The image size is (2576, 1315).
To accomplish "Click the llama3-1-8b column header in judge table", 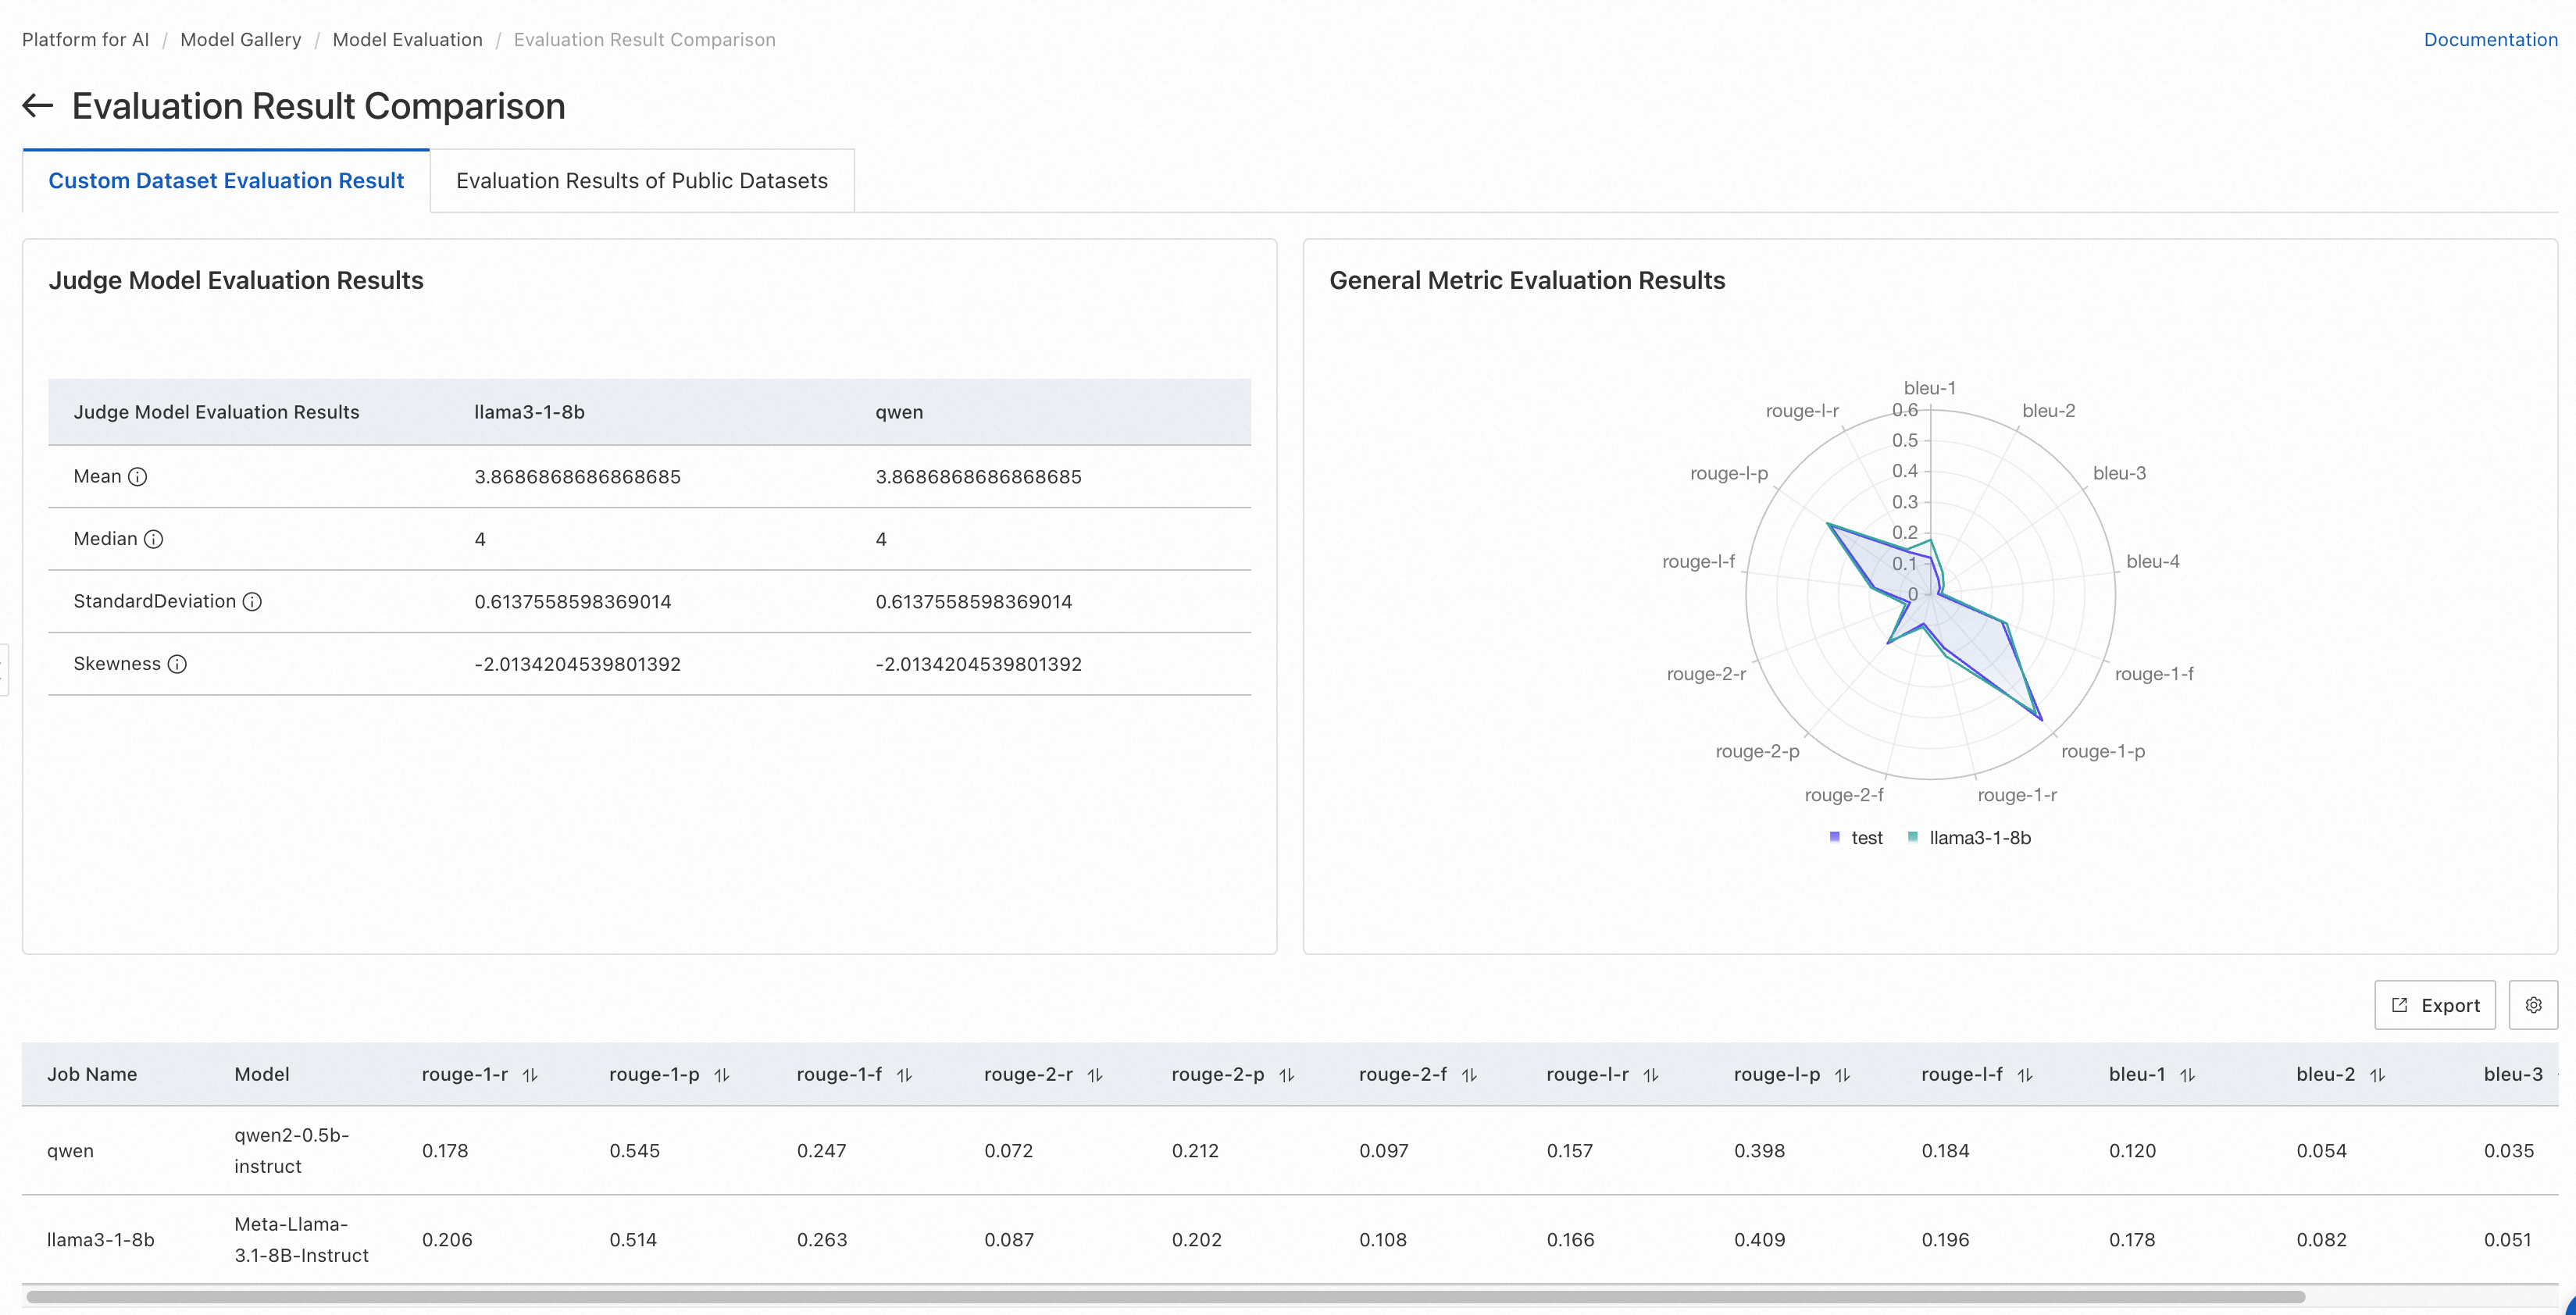I will (529, 412).
